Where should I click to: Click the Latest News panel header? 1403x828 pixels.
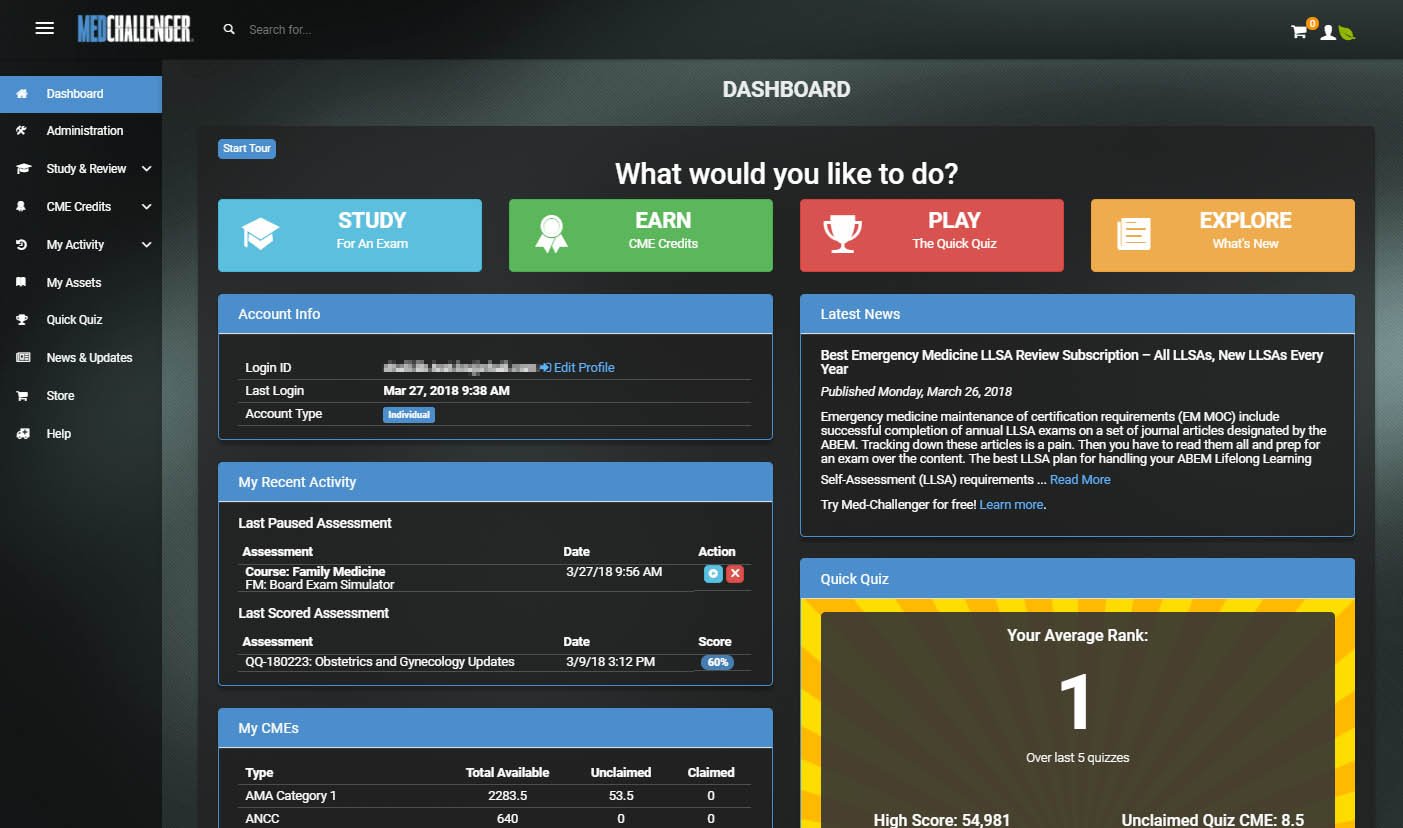[1077, 314]
